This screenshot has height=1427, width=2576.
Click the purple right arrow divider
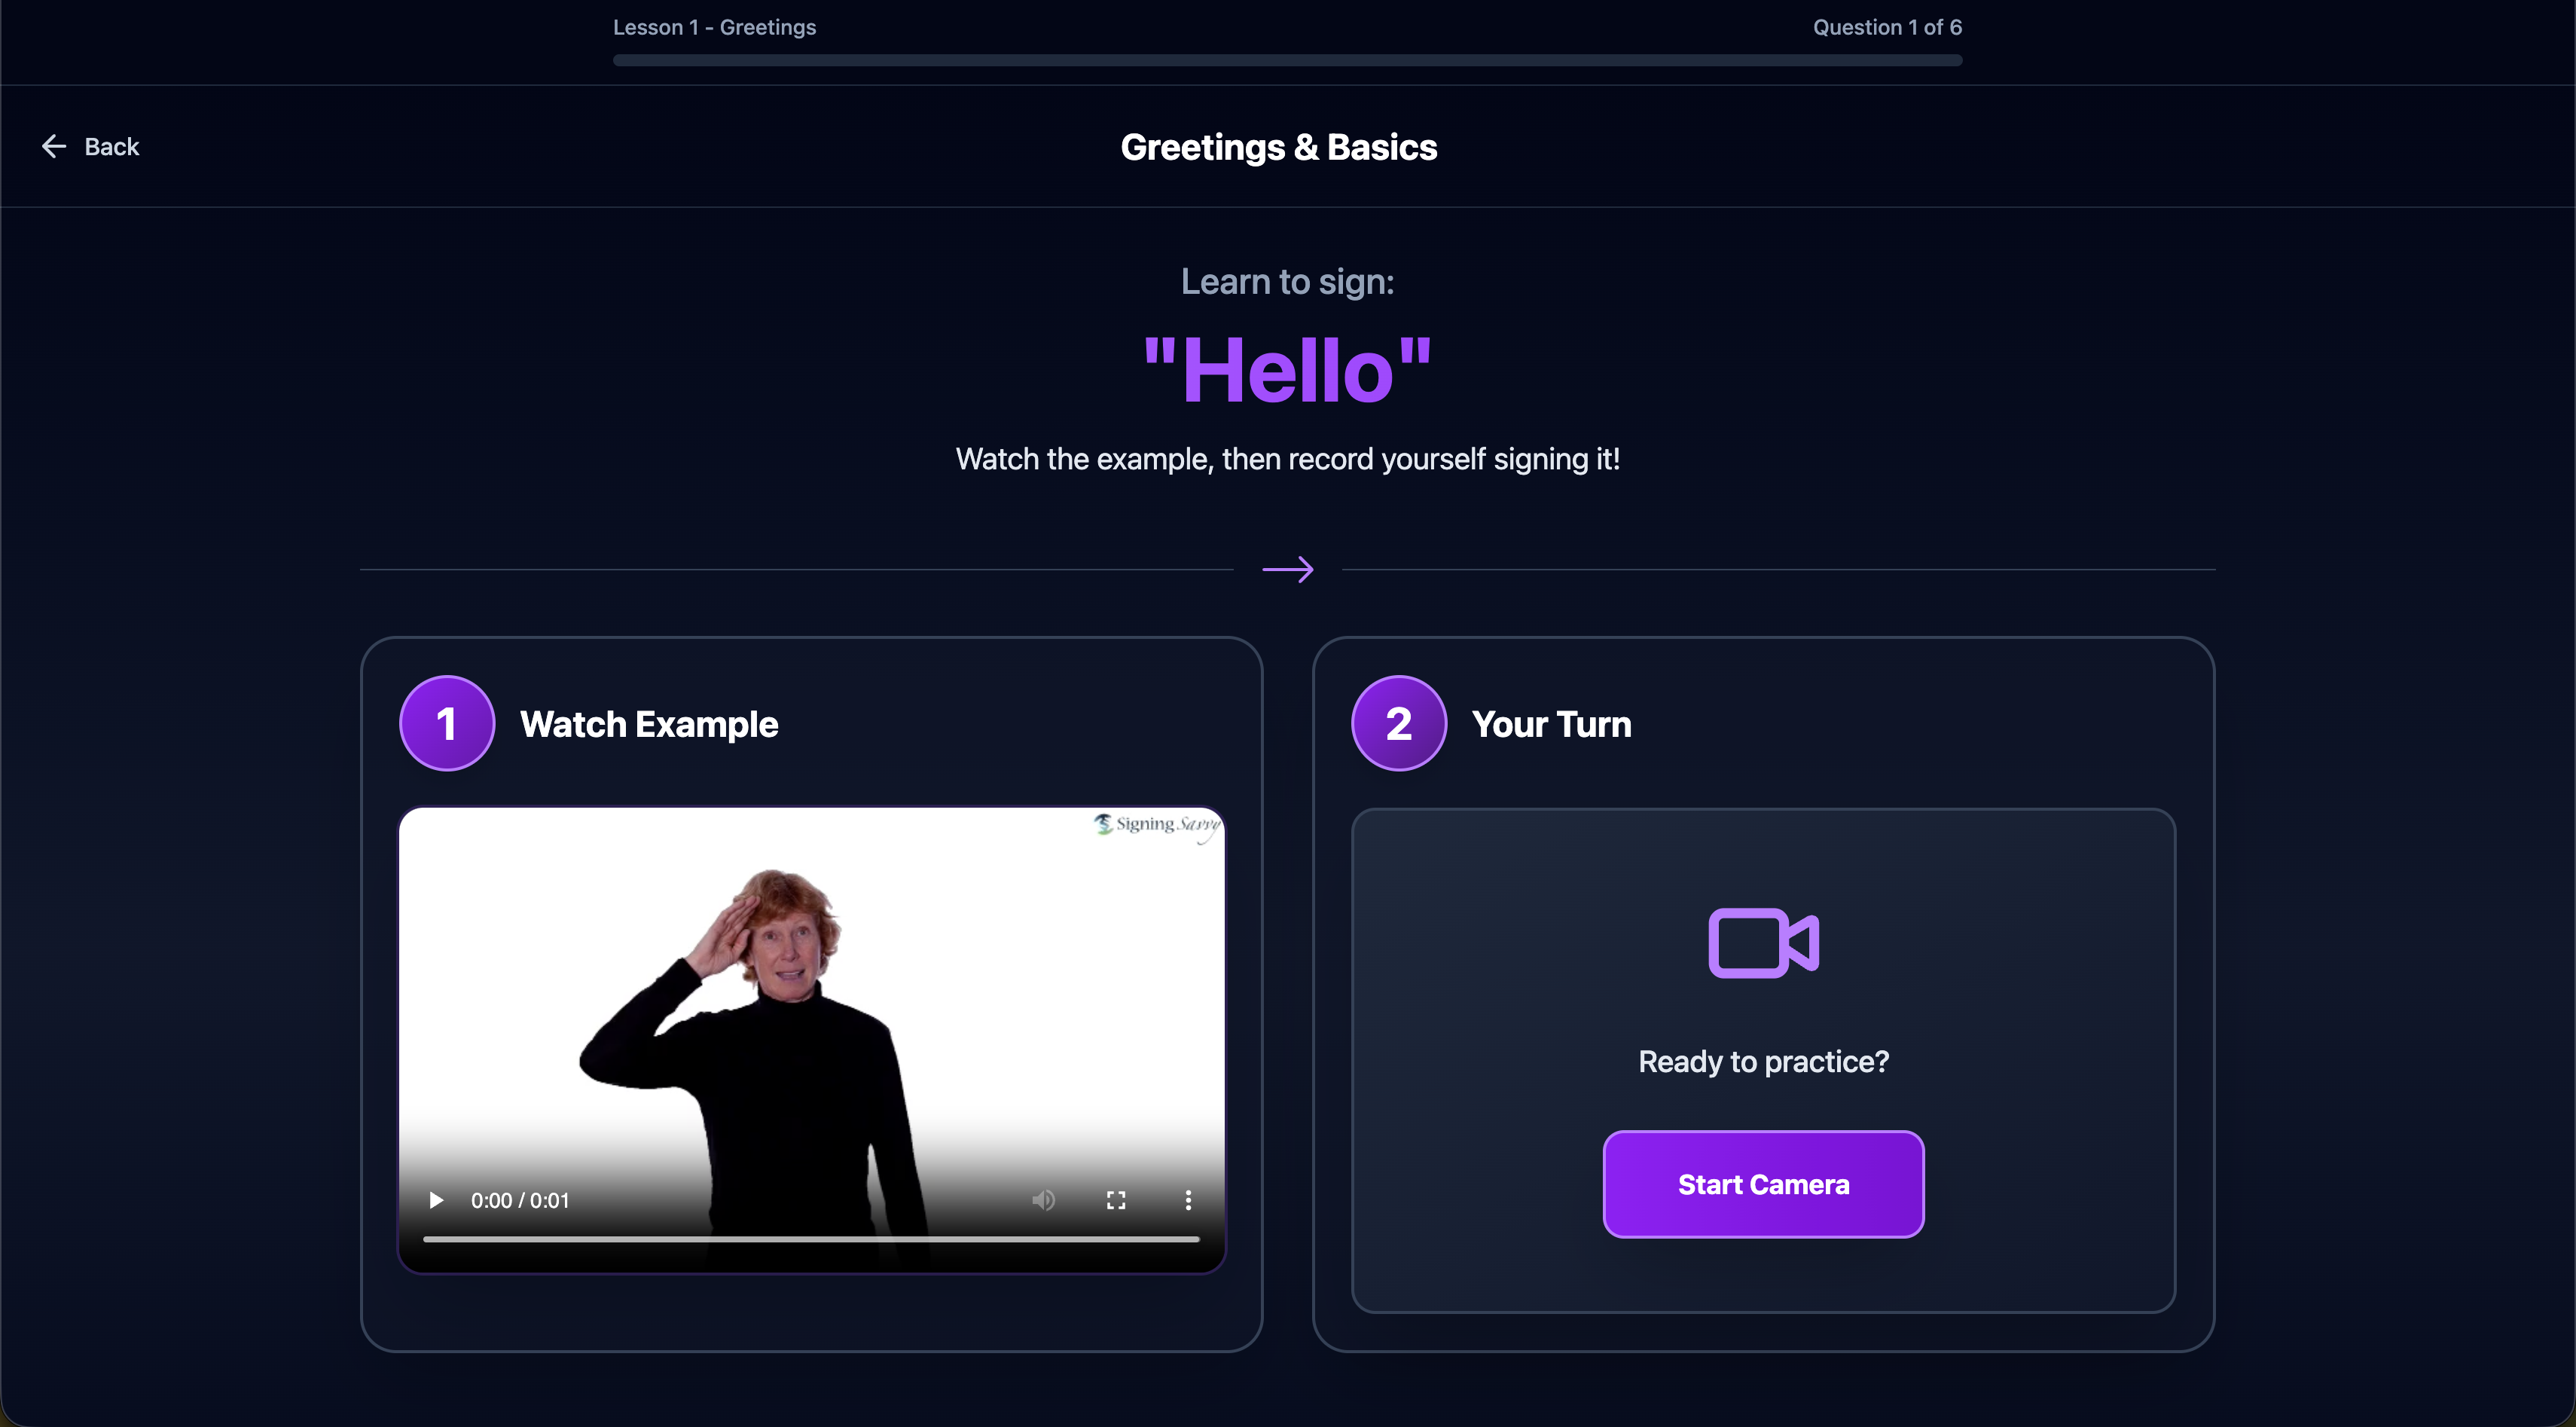click(x=1287, y=570)
